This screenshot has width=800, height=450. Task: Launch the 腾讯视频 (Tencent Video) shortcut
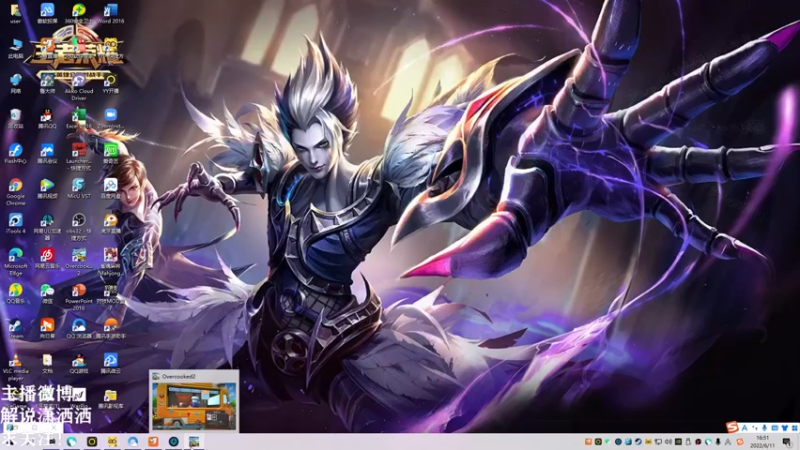point(47,188)
